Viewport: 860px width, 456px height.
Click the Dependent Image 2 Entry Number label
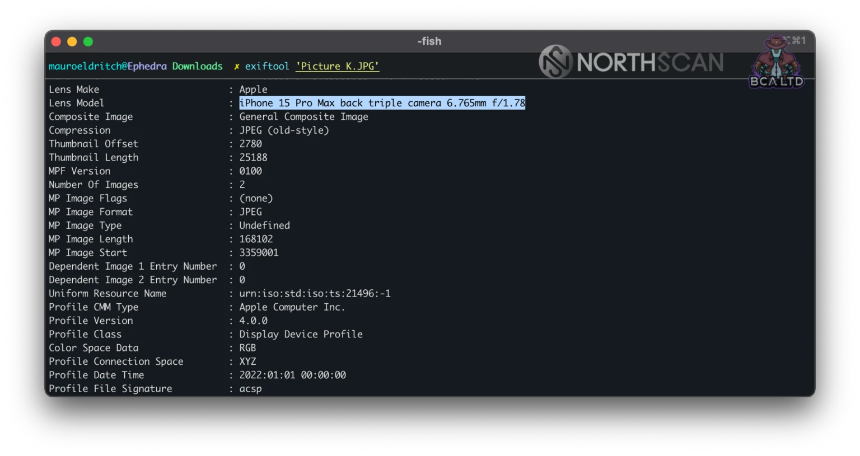[133, 280]
